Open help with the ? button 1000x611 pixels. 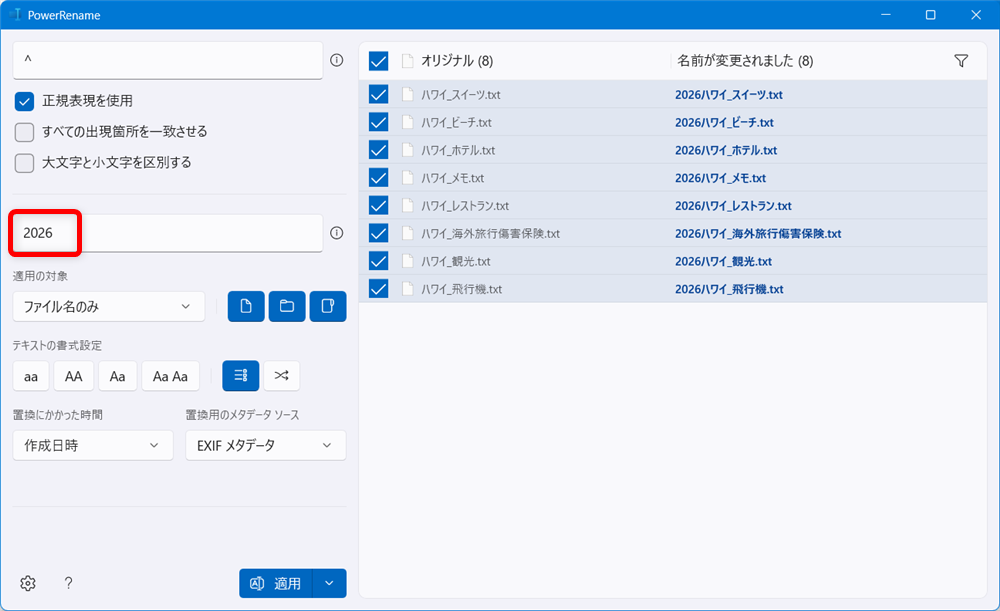tap(67, 583)
